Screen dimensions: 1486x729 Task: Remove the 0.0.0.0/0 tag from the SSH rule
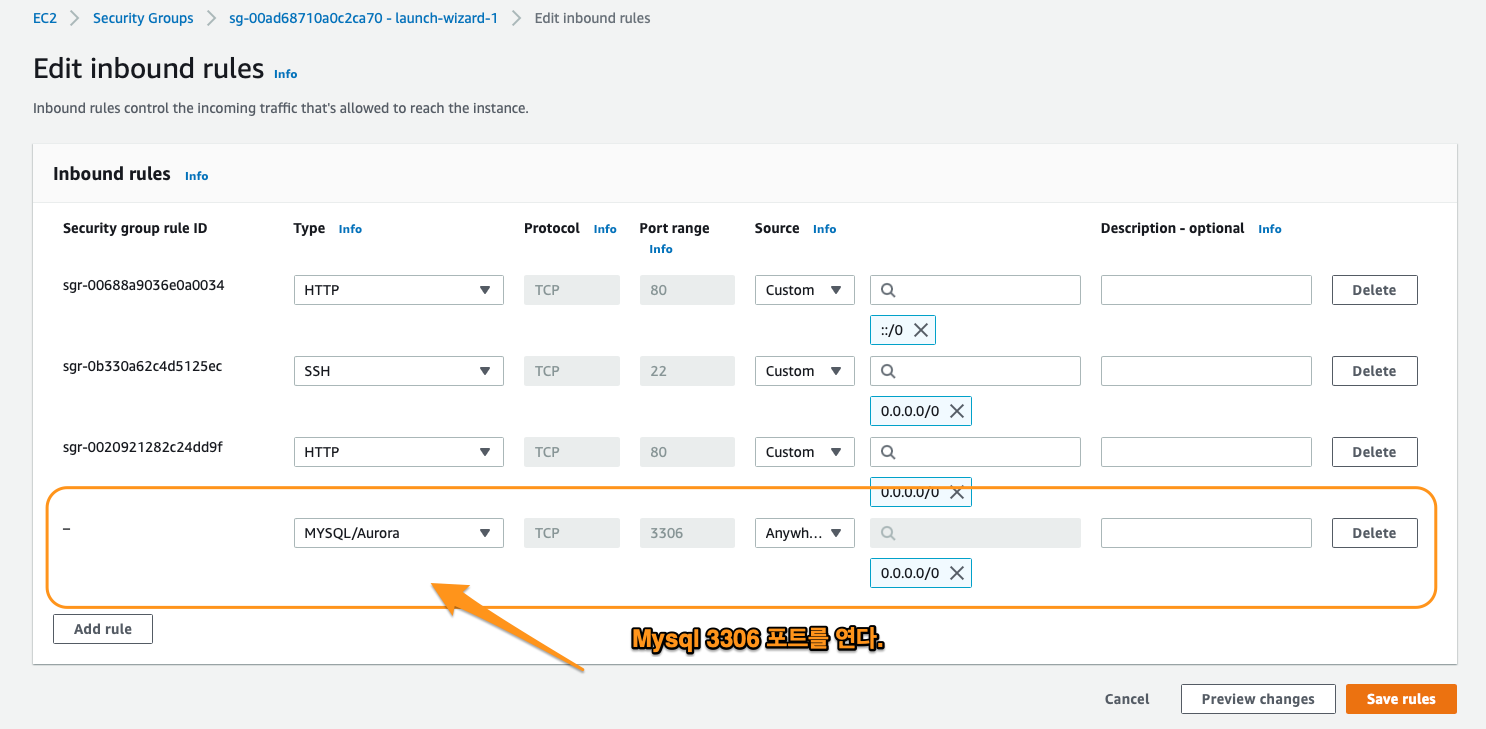(956, 410)
